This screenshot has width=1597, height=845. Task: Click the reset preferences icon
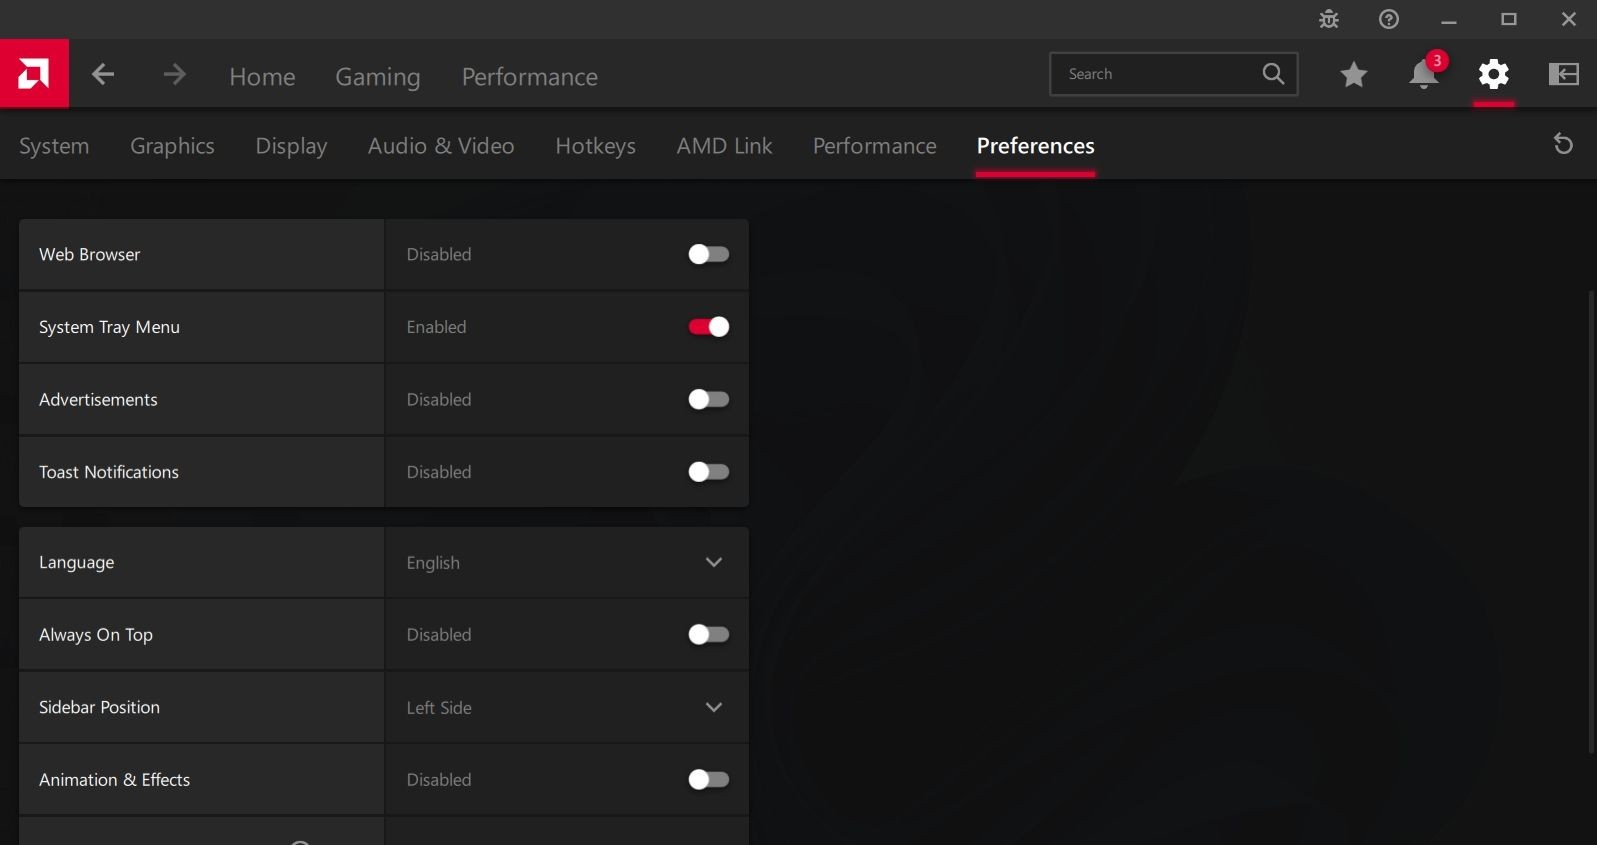point(1563,144)
